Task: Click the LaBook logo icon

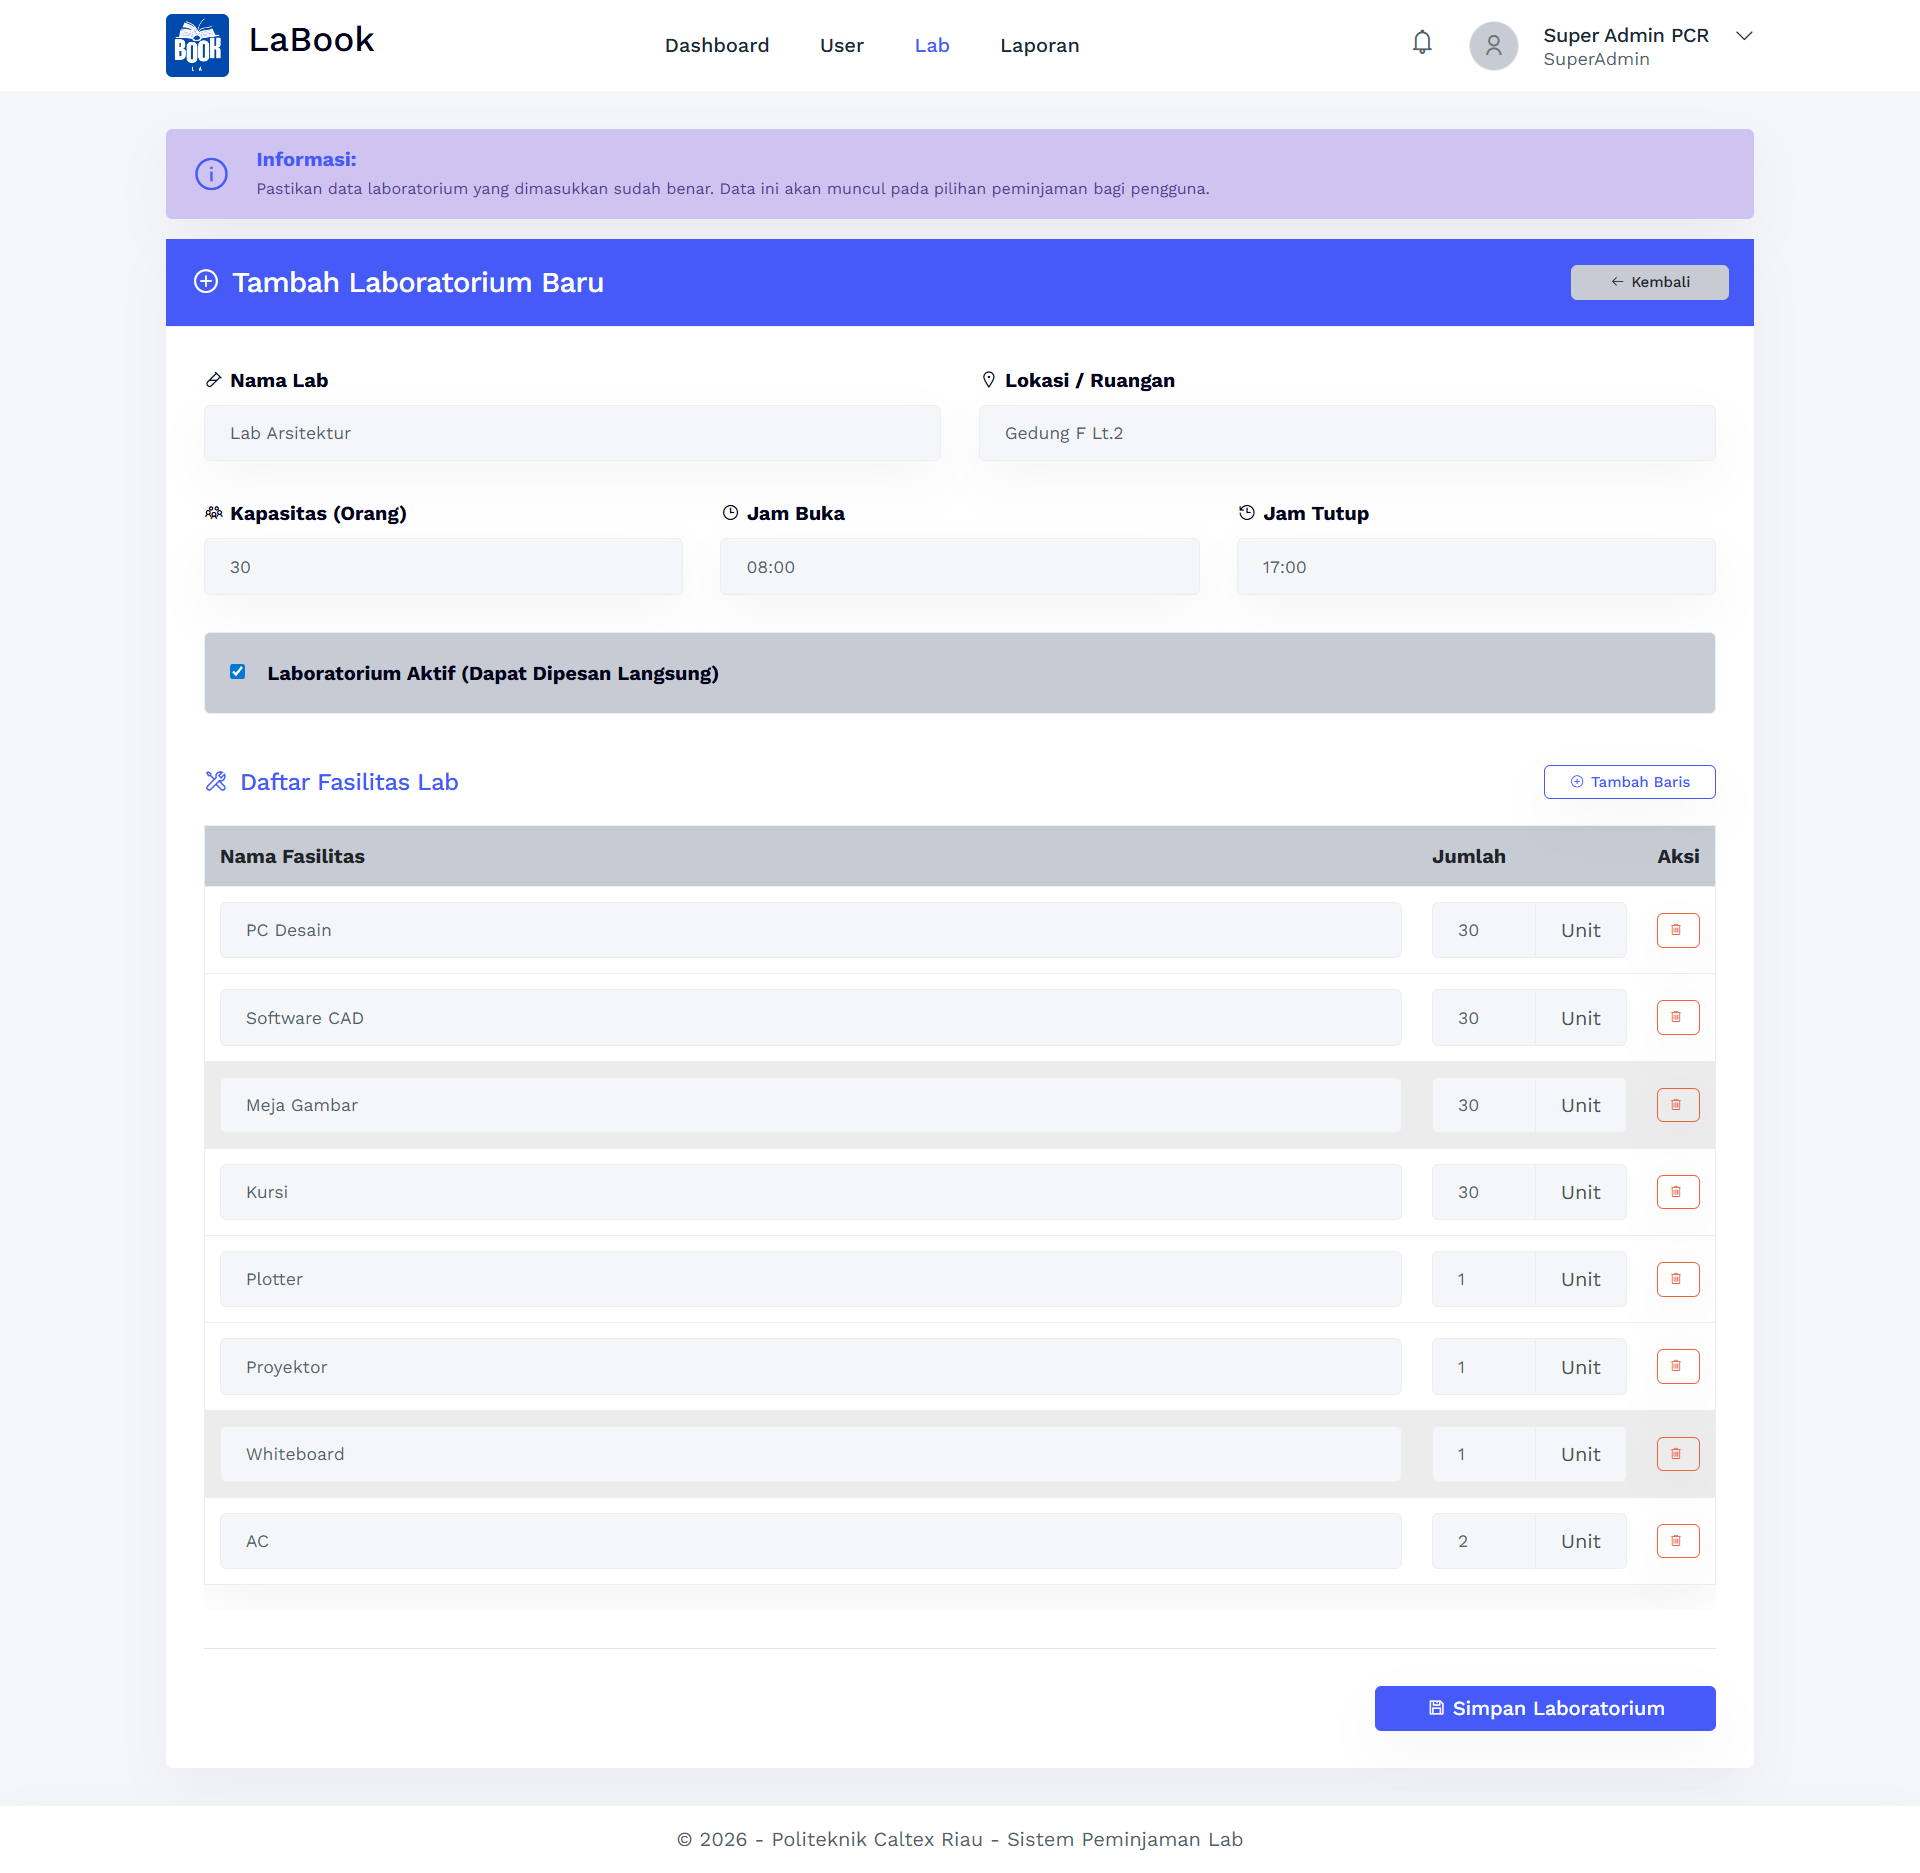Action: (x=197, y=45)
